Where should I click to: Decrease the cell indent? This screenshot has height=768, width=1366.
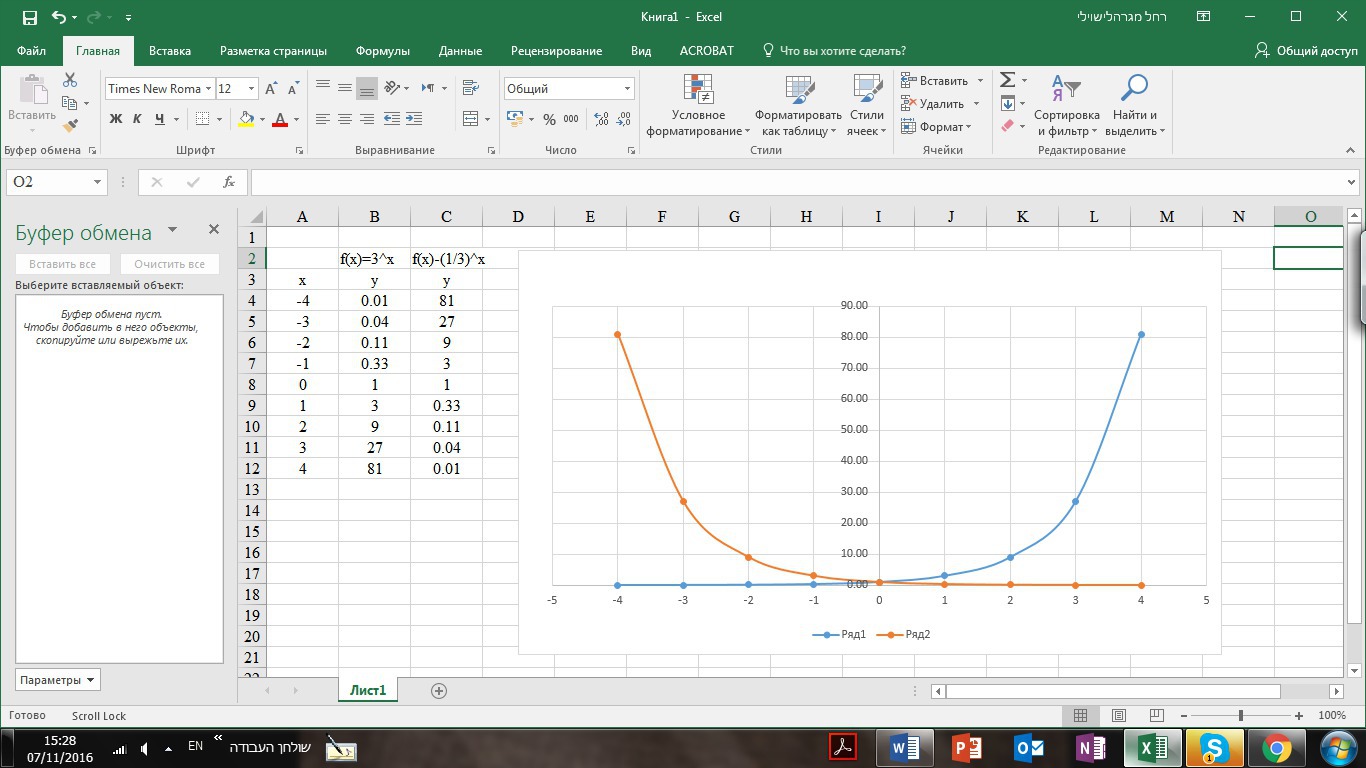click(x=391, y=119)
